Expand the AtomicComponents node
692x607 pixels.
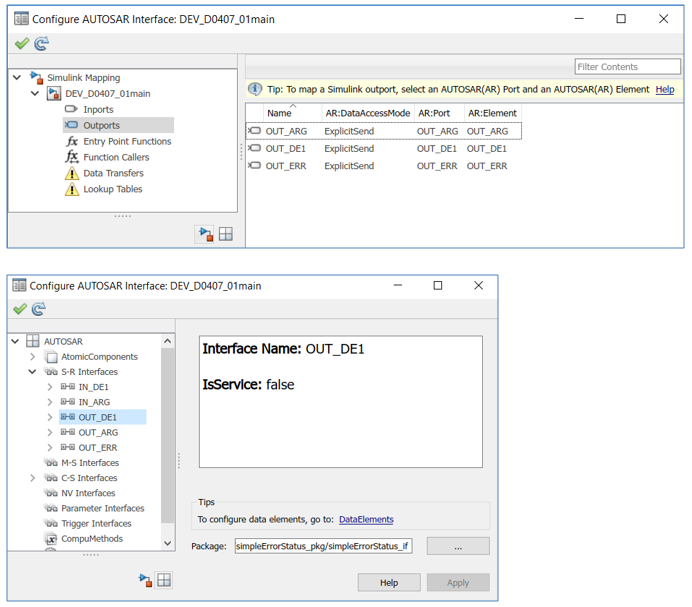32,356
